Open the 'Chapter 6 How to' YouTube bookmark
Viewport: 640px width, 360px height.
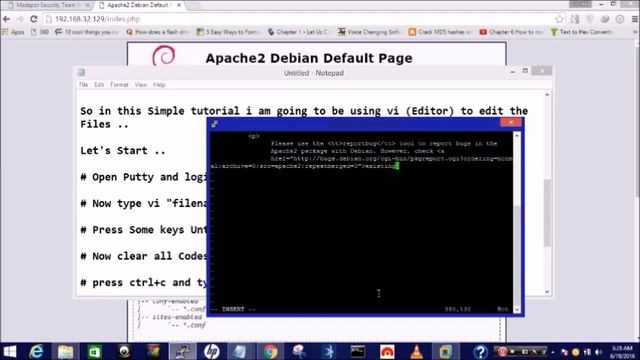pyautogui.click(x=511, y=31)
